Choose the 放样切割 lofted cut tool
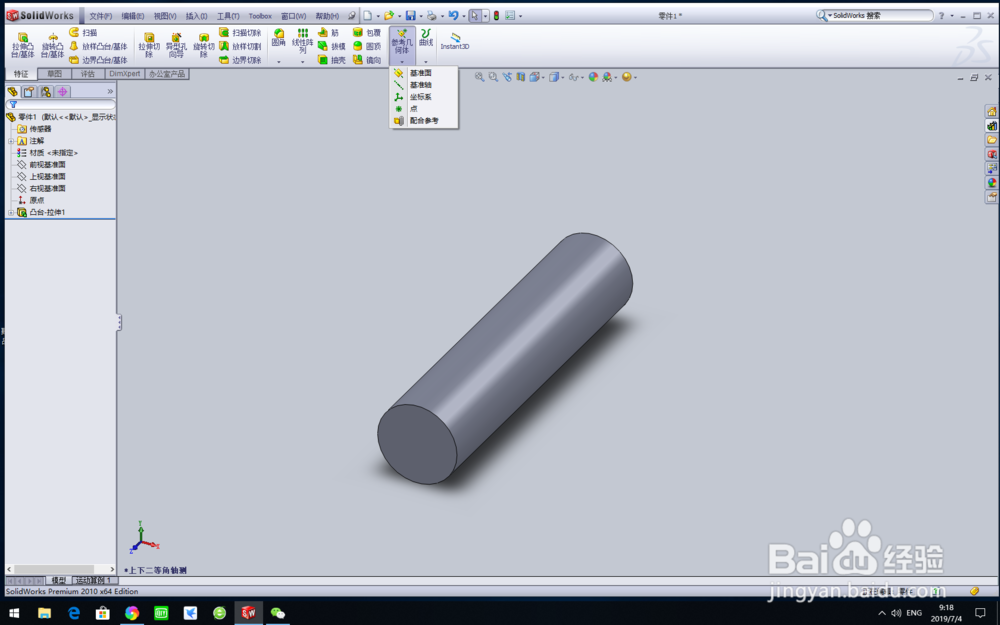Image resolution: width=1000 pixels, height=625 pixels. point(240,46)
